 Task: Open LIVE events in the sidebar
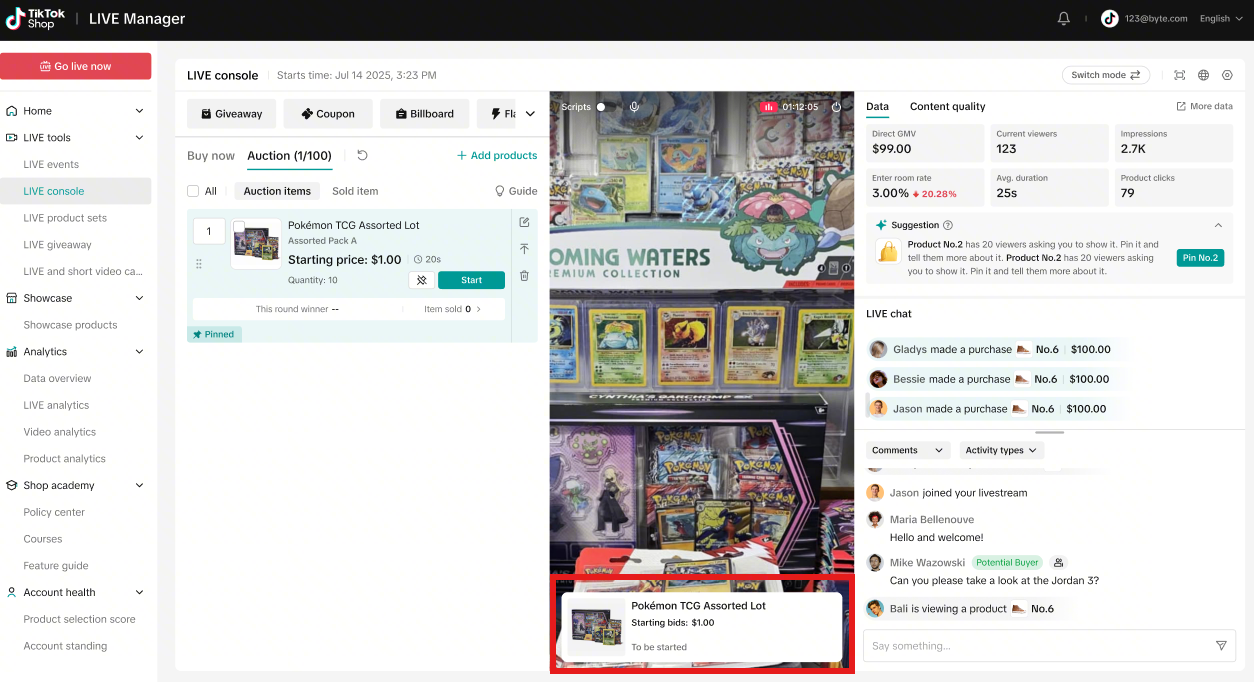pos(51,164)
